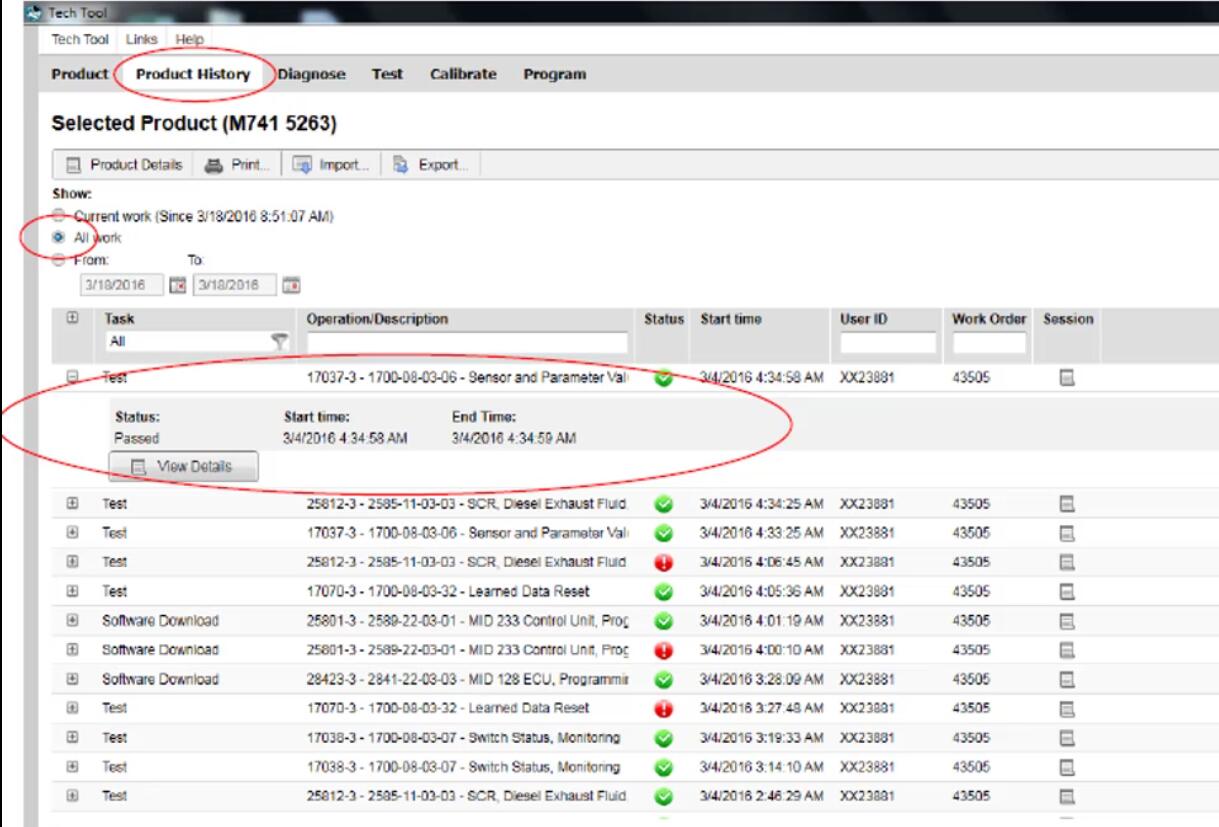Open the Links menu
1219x827 pixels.
(x=141, y=39)
